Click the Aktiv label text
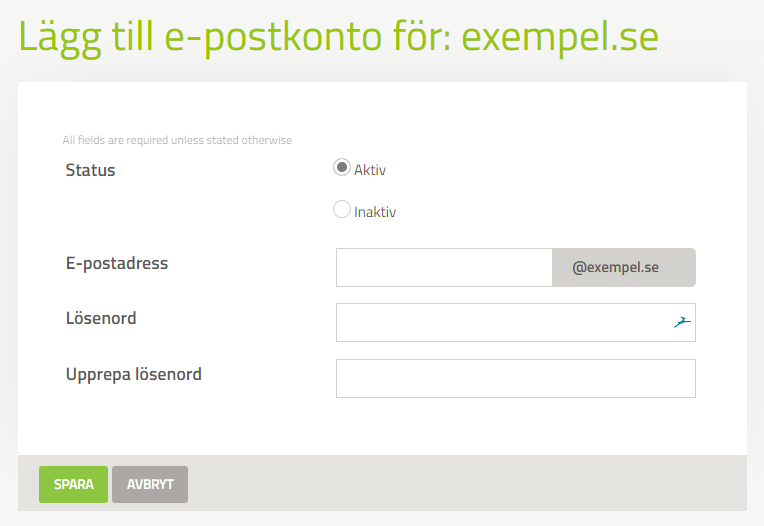Screen dimensions: 764x526 (x=370, y=170)
